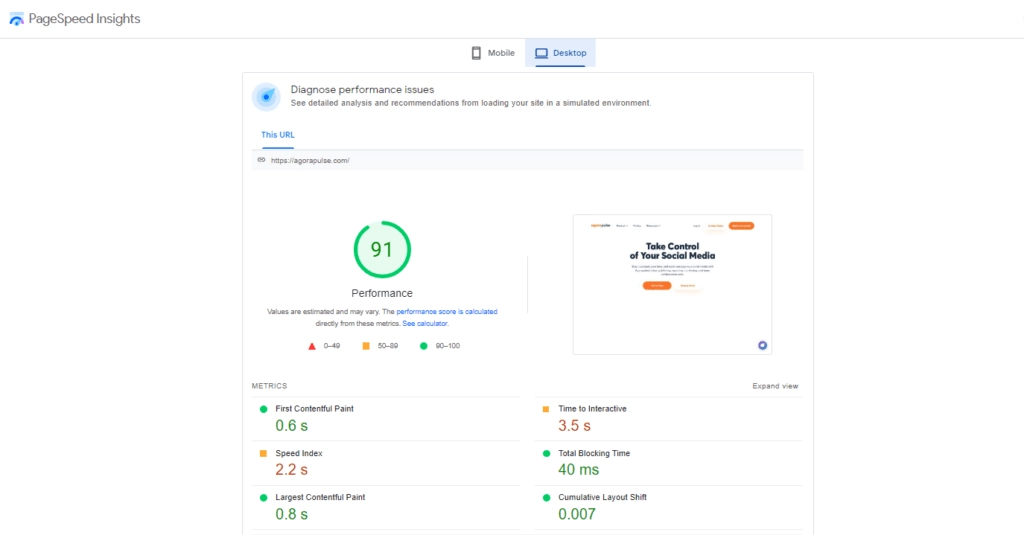
Task: Expand the Time to Interactive metric
Action: click(x=592, y=409)
